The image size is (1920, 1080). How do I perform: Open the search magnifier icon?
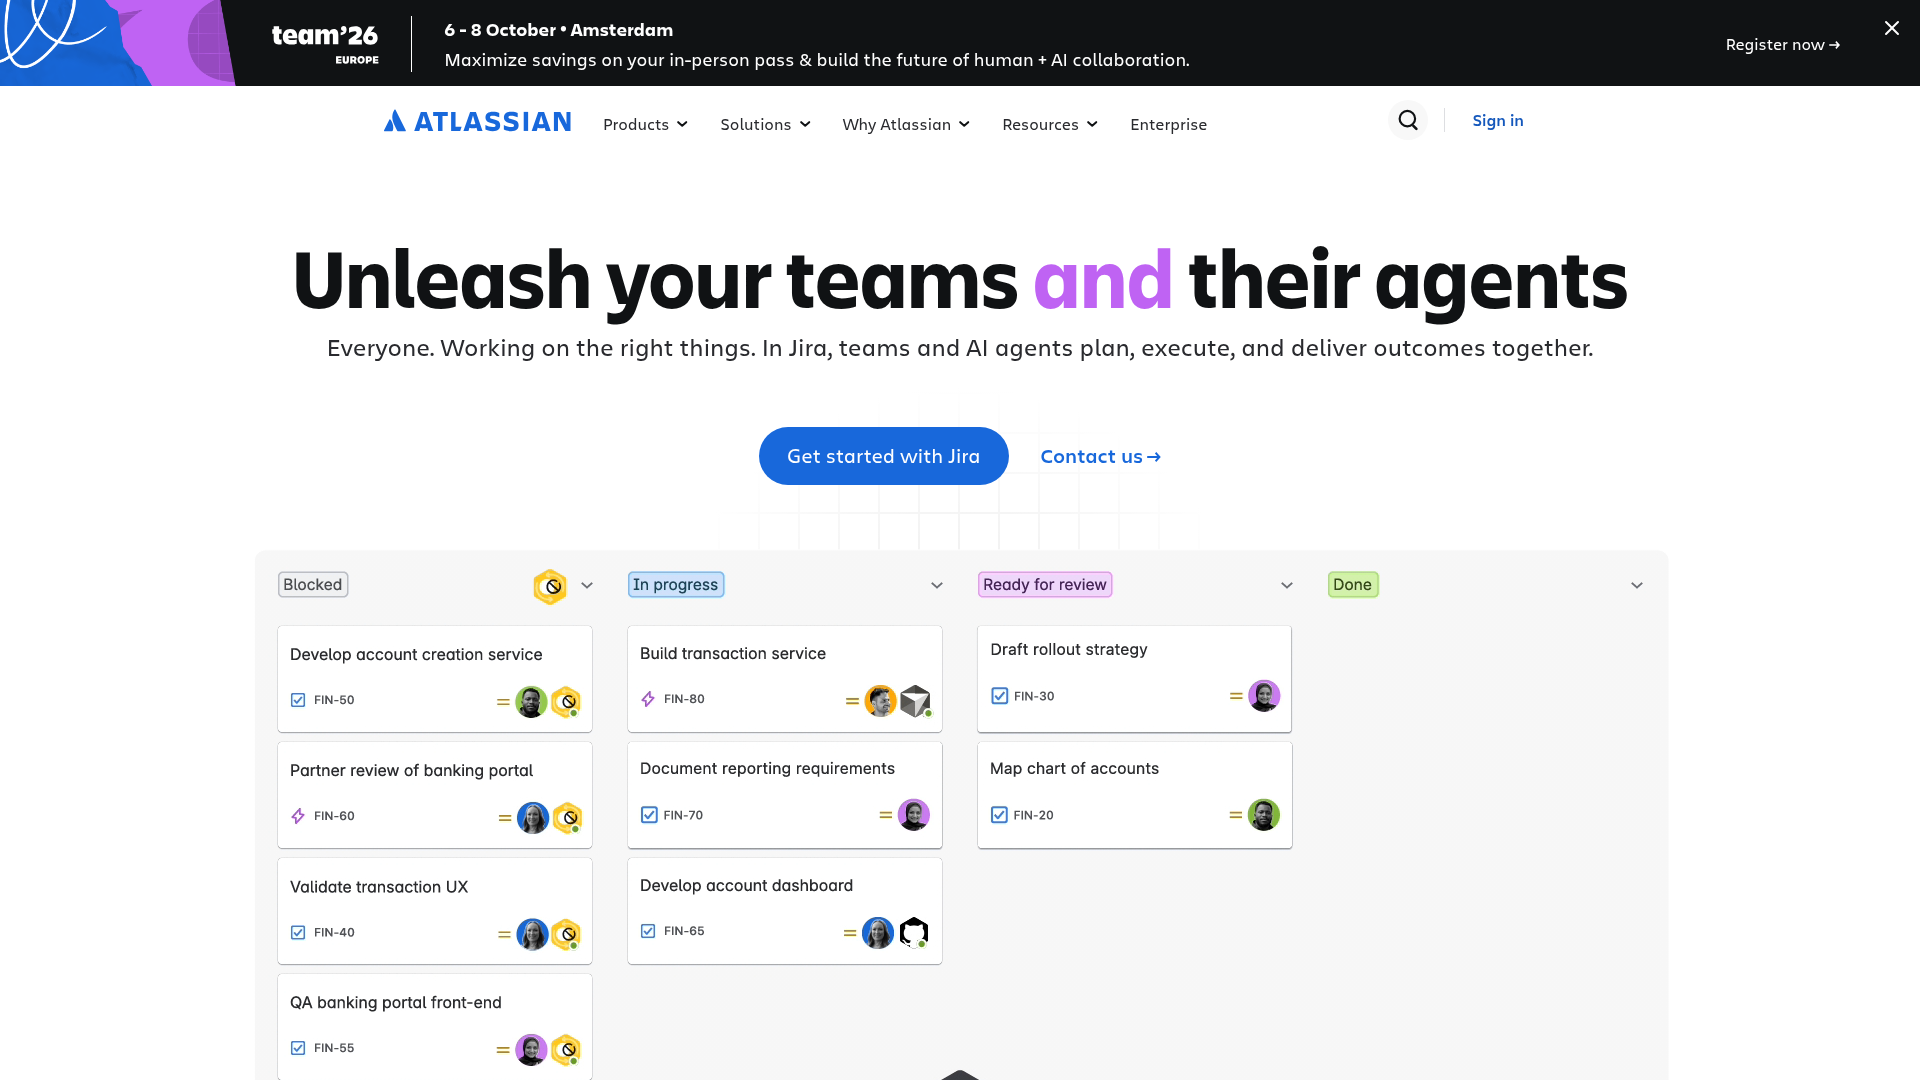(x=1408, y=120)
